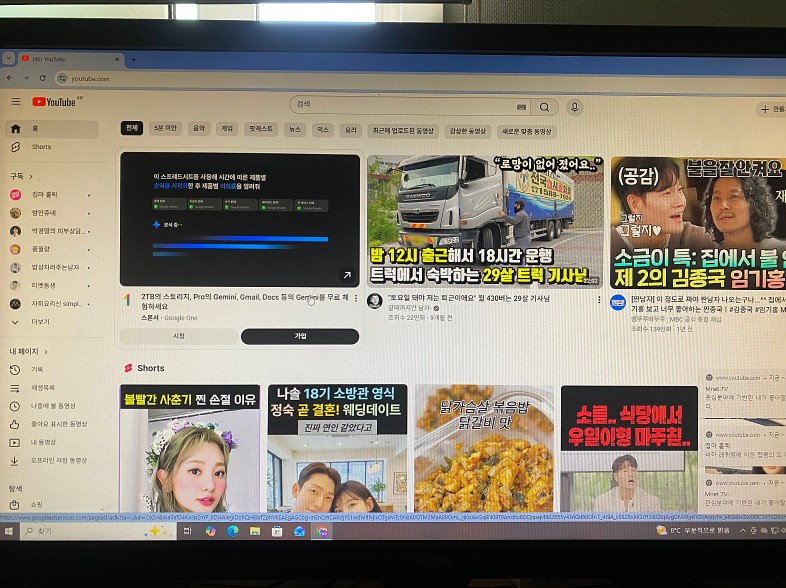
Task: Click the 시청 button on the ad
Action: pos(179,337)
